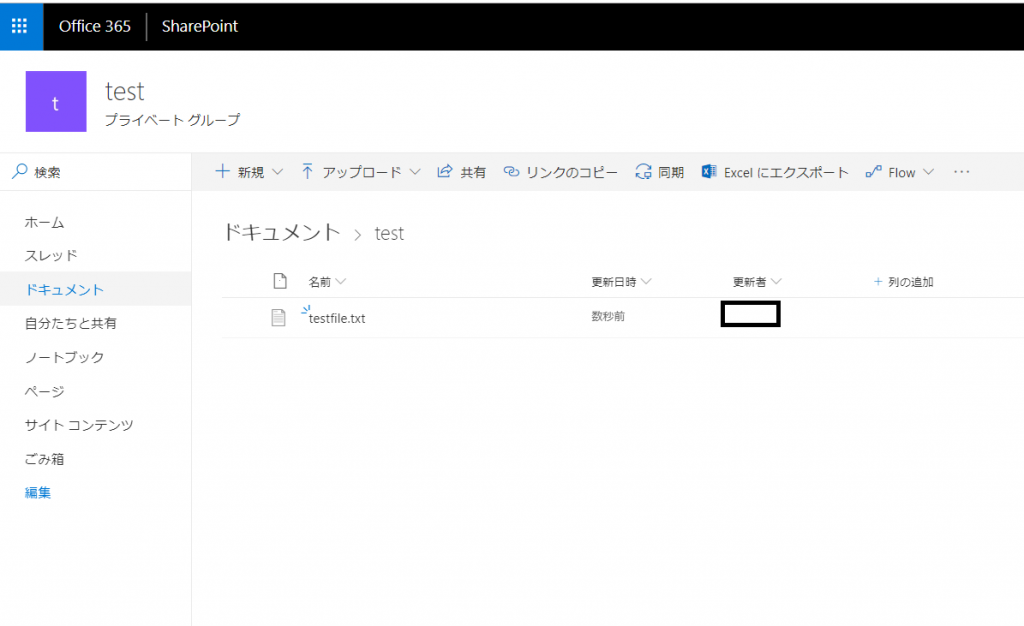Click the Office 365 title link
Viewport: 1024px width, 626px height.
click(x=95, y=26)
